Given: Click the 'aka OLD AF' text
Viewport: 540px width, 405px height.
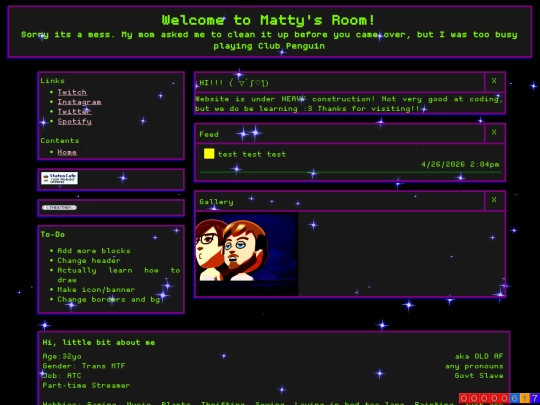Looking at the screenshot, I should (479, 356).
